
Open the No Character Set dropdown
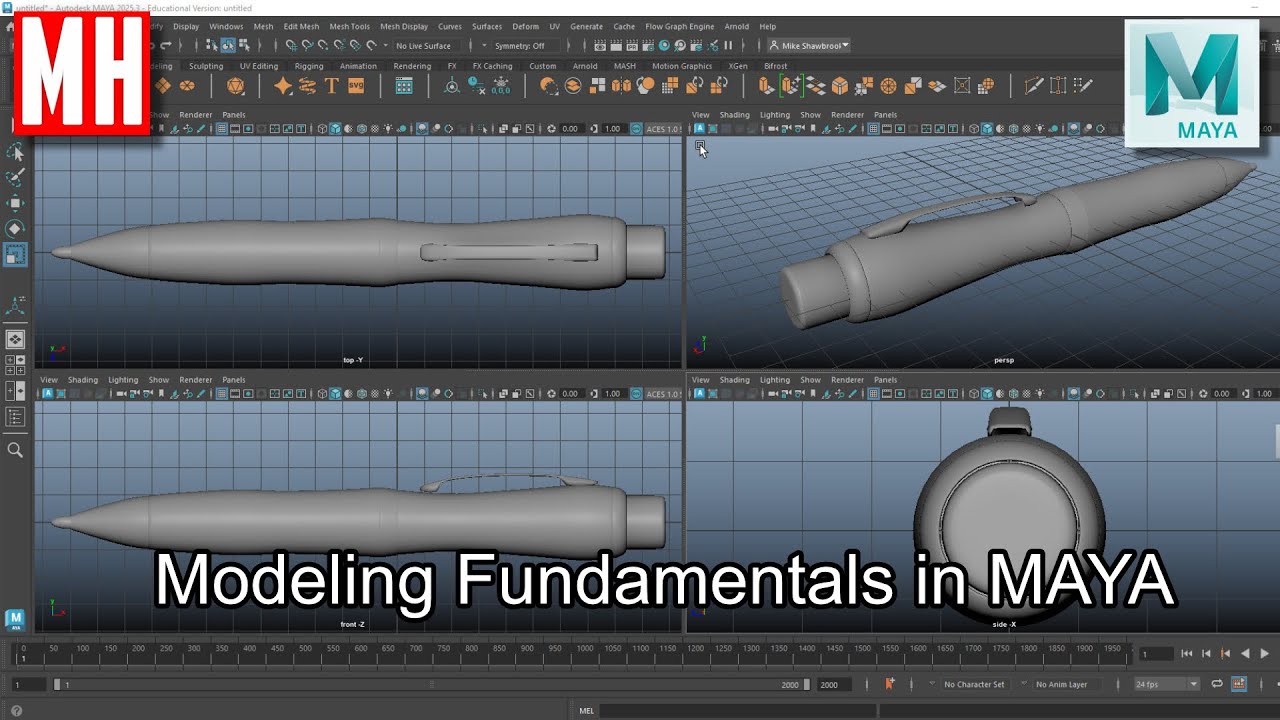tap(974, 684)
